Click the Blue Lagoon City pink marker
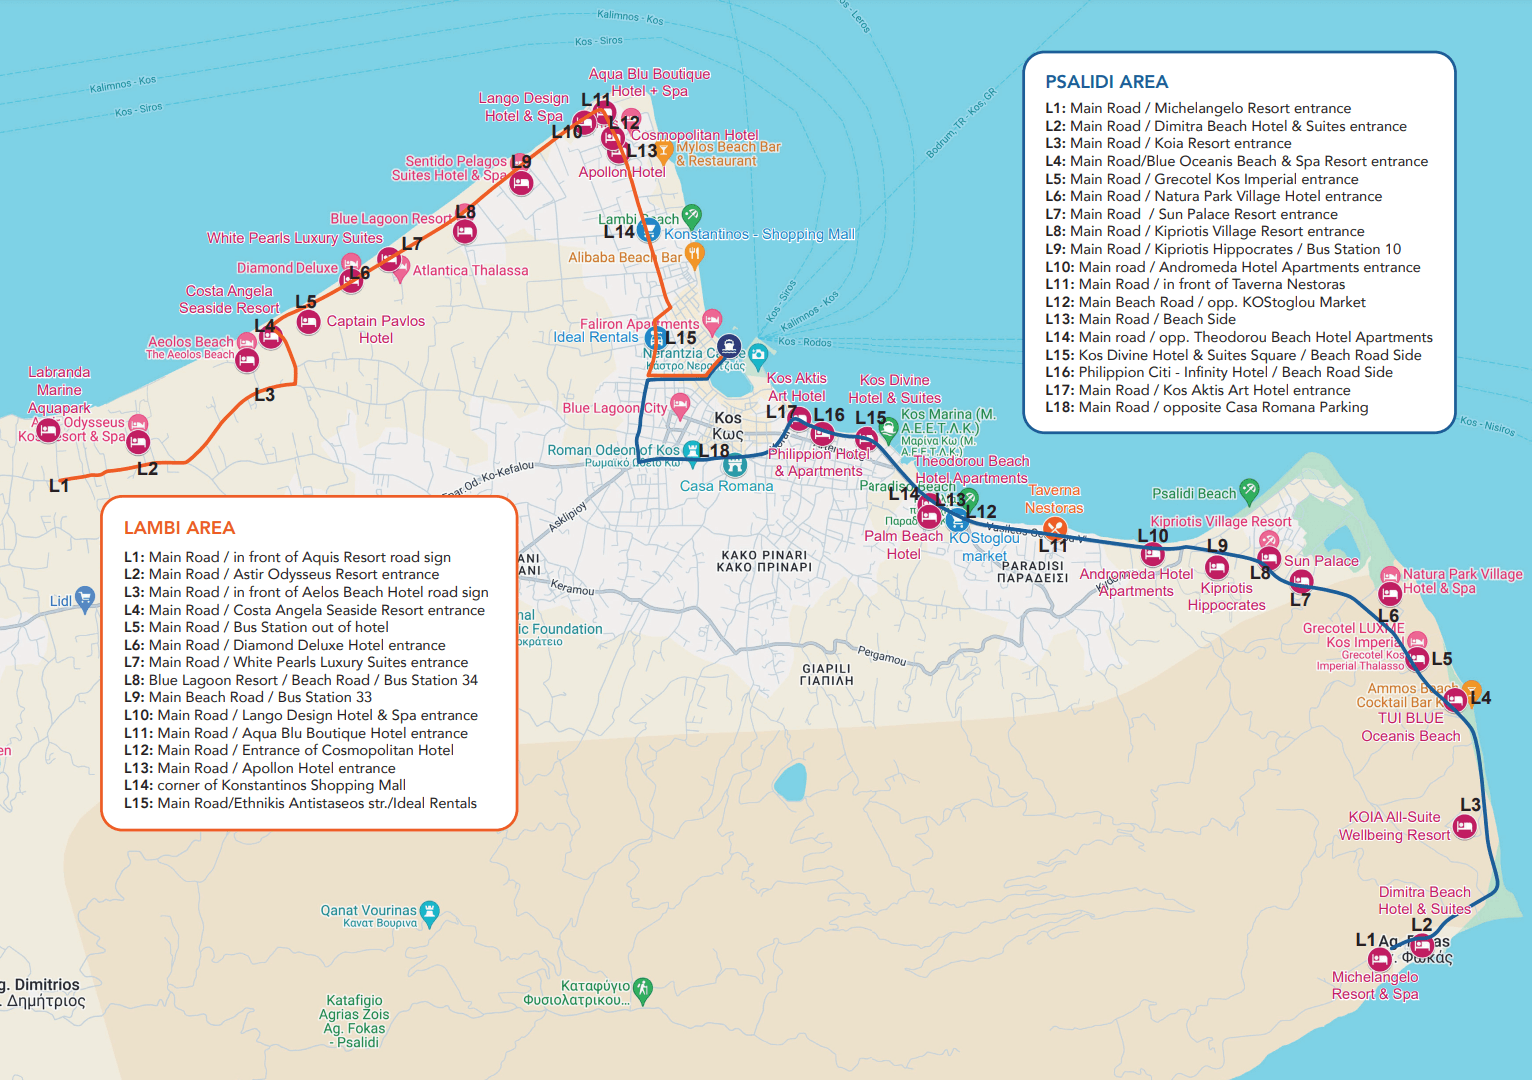This screenshot has height=1080, width=1532. click(x=680, y=406)
